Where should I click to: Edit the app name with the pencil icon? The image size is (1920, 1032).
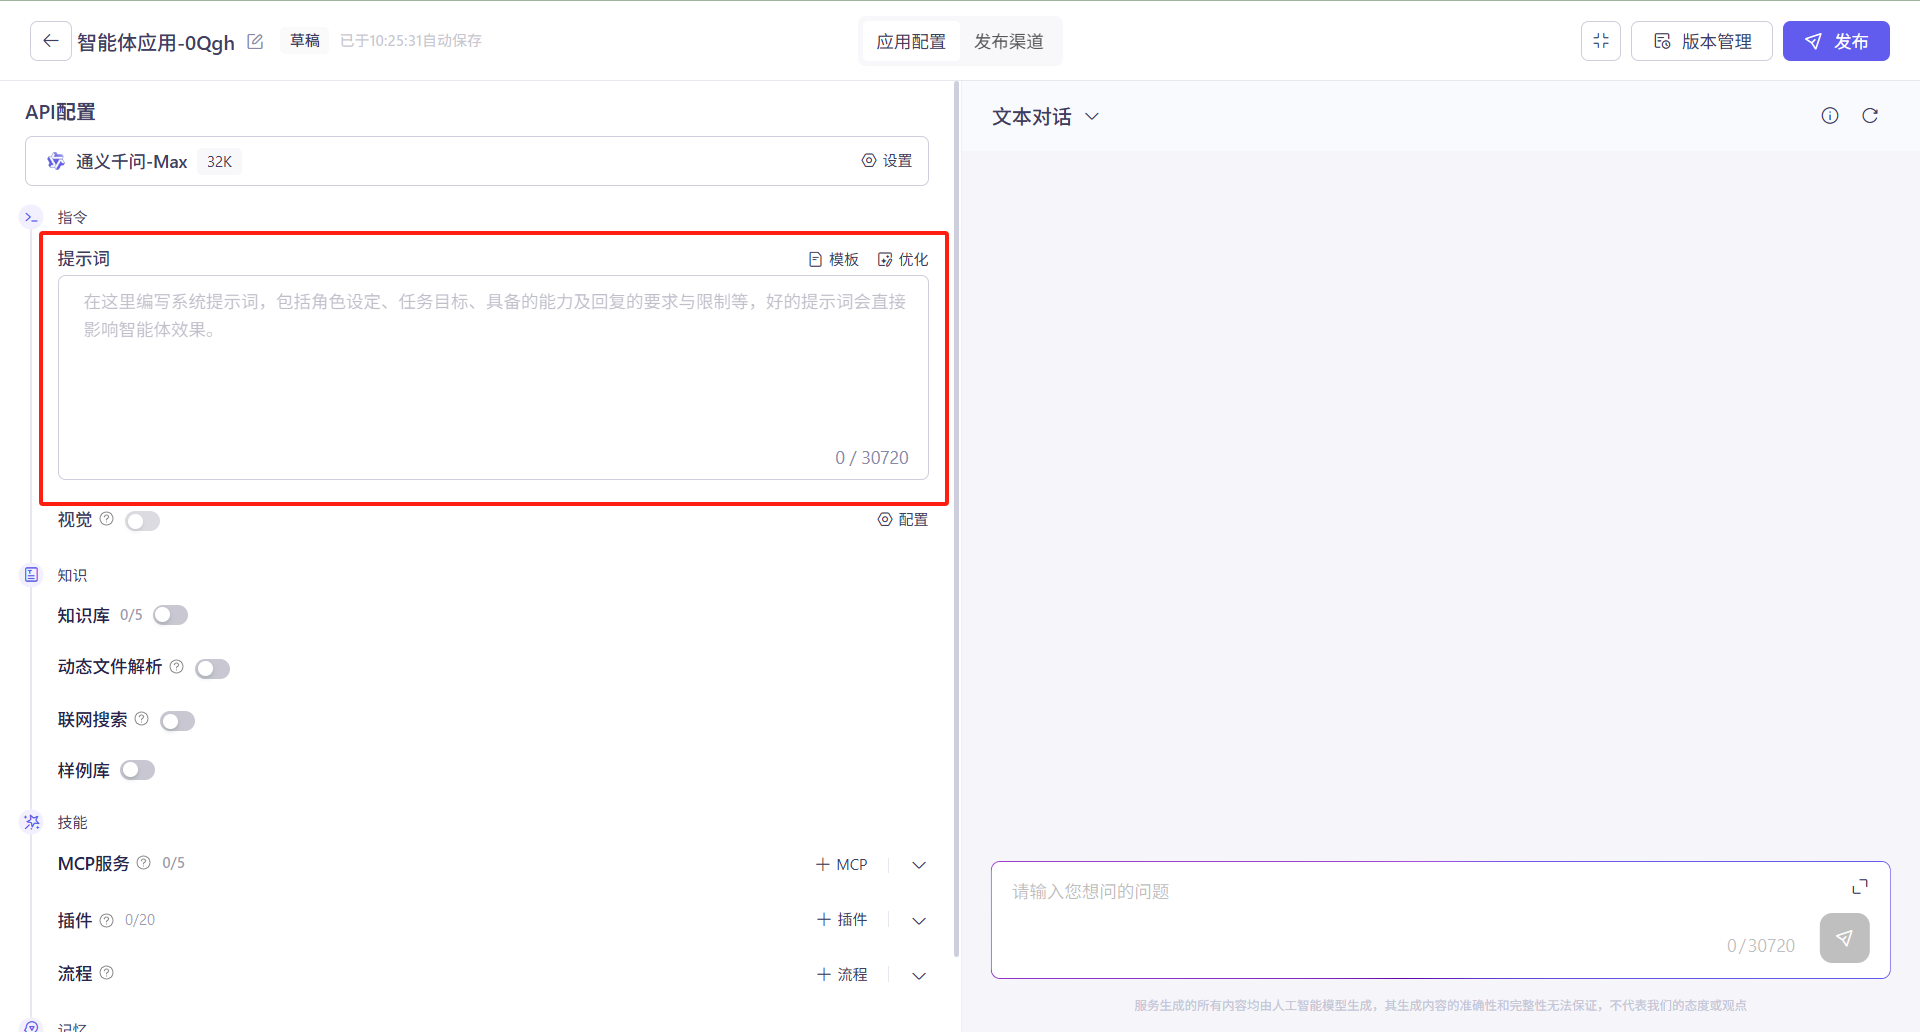(255, 41)
